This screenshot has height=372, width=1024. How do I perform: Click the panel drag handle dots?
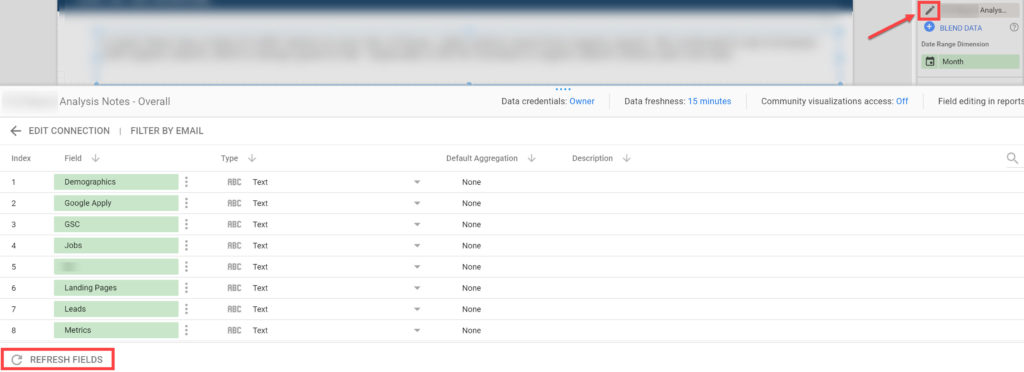point(562,89)
